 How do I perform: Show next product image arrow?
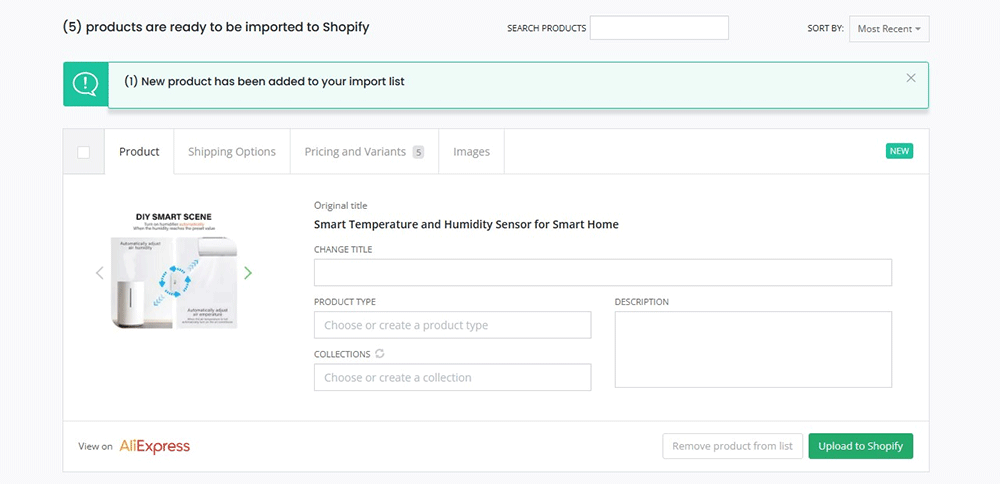pyautogui.click(x=248, y=273)
